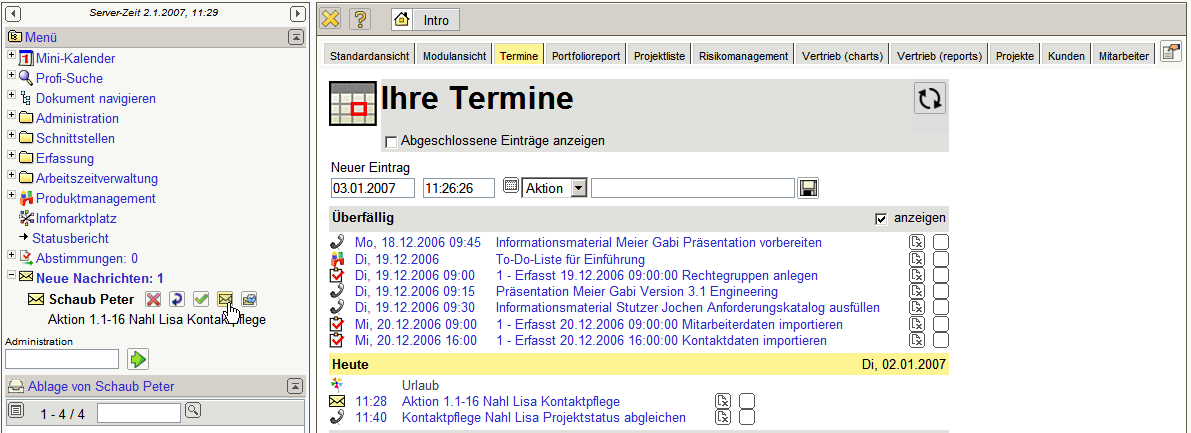The image size is (1191, 433).
Task: Mark message done with green checkmark icon
Action: tap(201, 299)
